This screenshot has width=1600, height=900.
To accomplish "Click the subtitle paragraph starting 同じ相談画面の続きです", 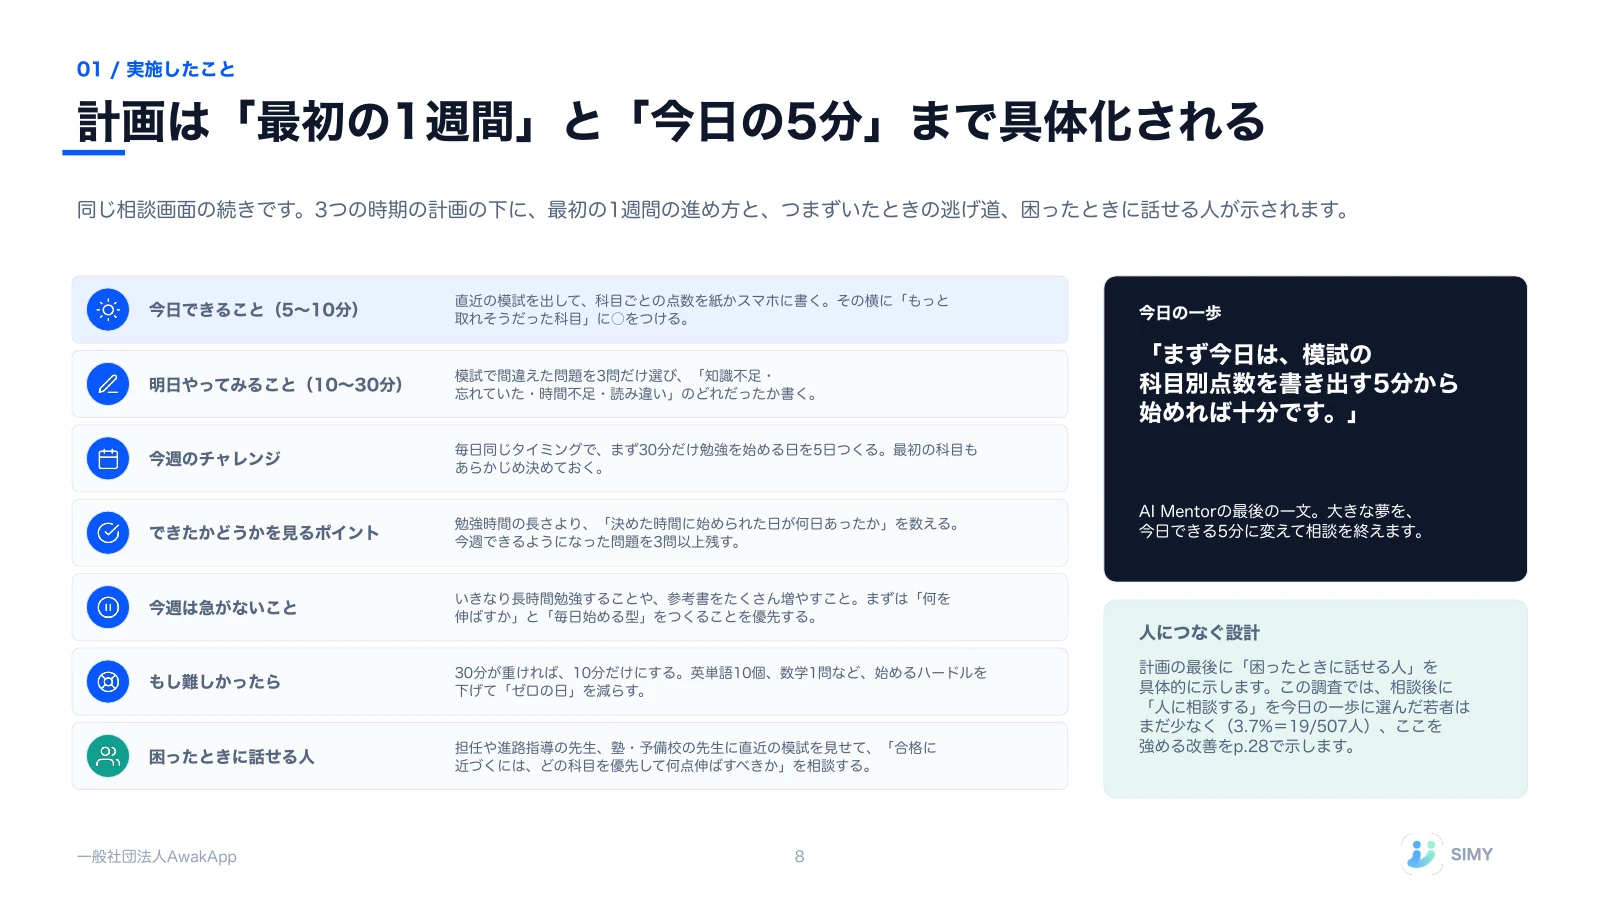I will (x=714, y=210).
